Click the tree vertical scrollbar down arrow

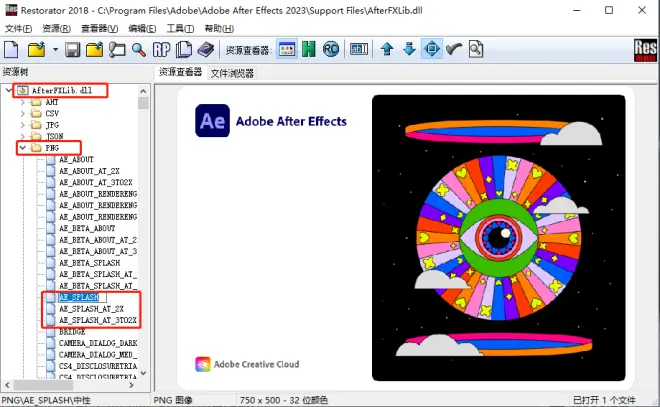[143, 373]
